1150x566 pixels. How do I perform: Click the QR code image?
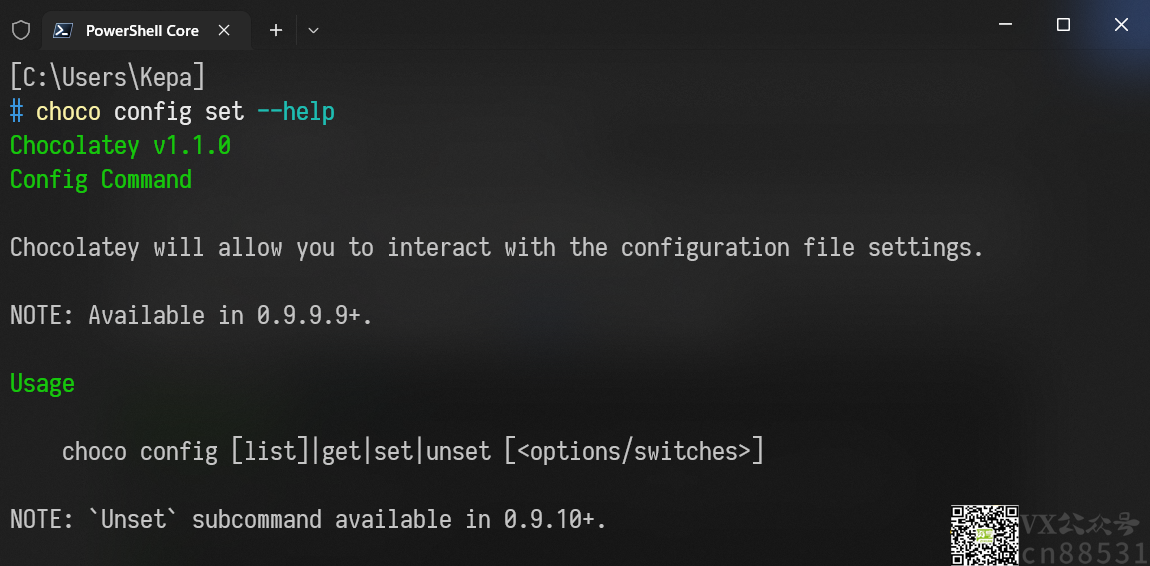point(984,535)
